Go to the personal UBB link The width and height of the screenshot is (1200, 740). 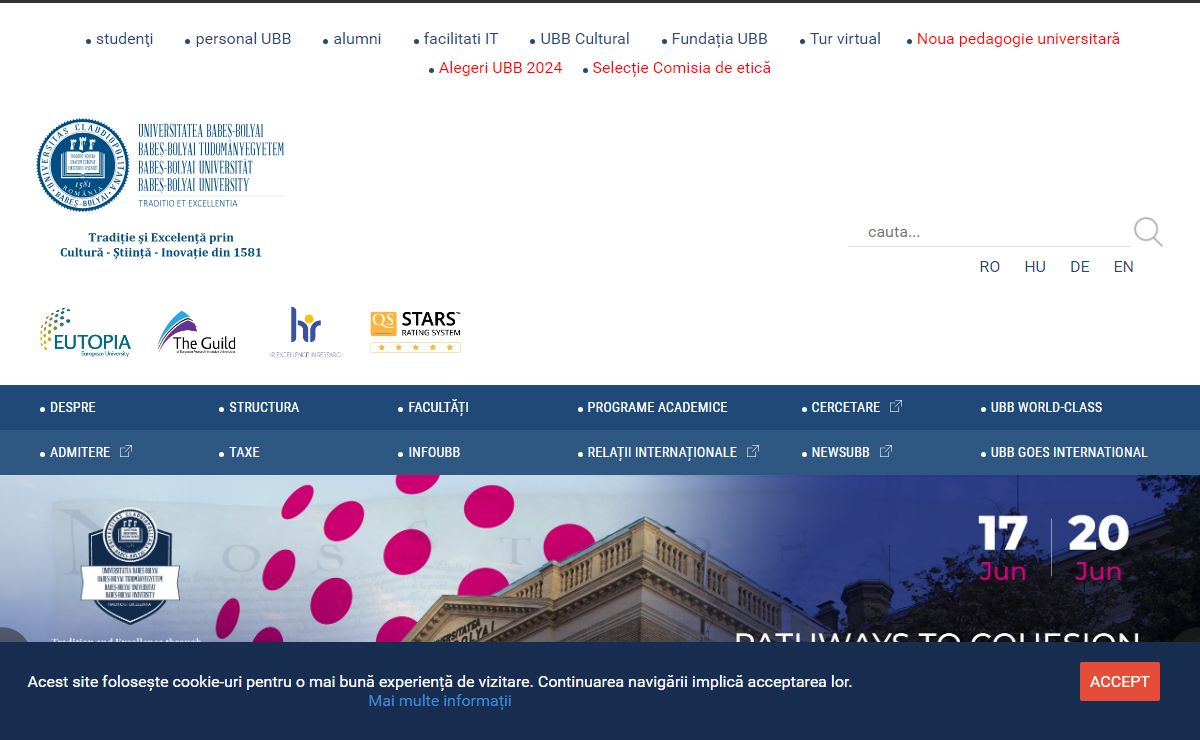[243, 39]
